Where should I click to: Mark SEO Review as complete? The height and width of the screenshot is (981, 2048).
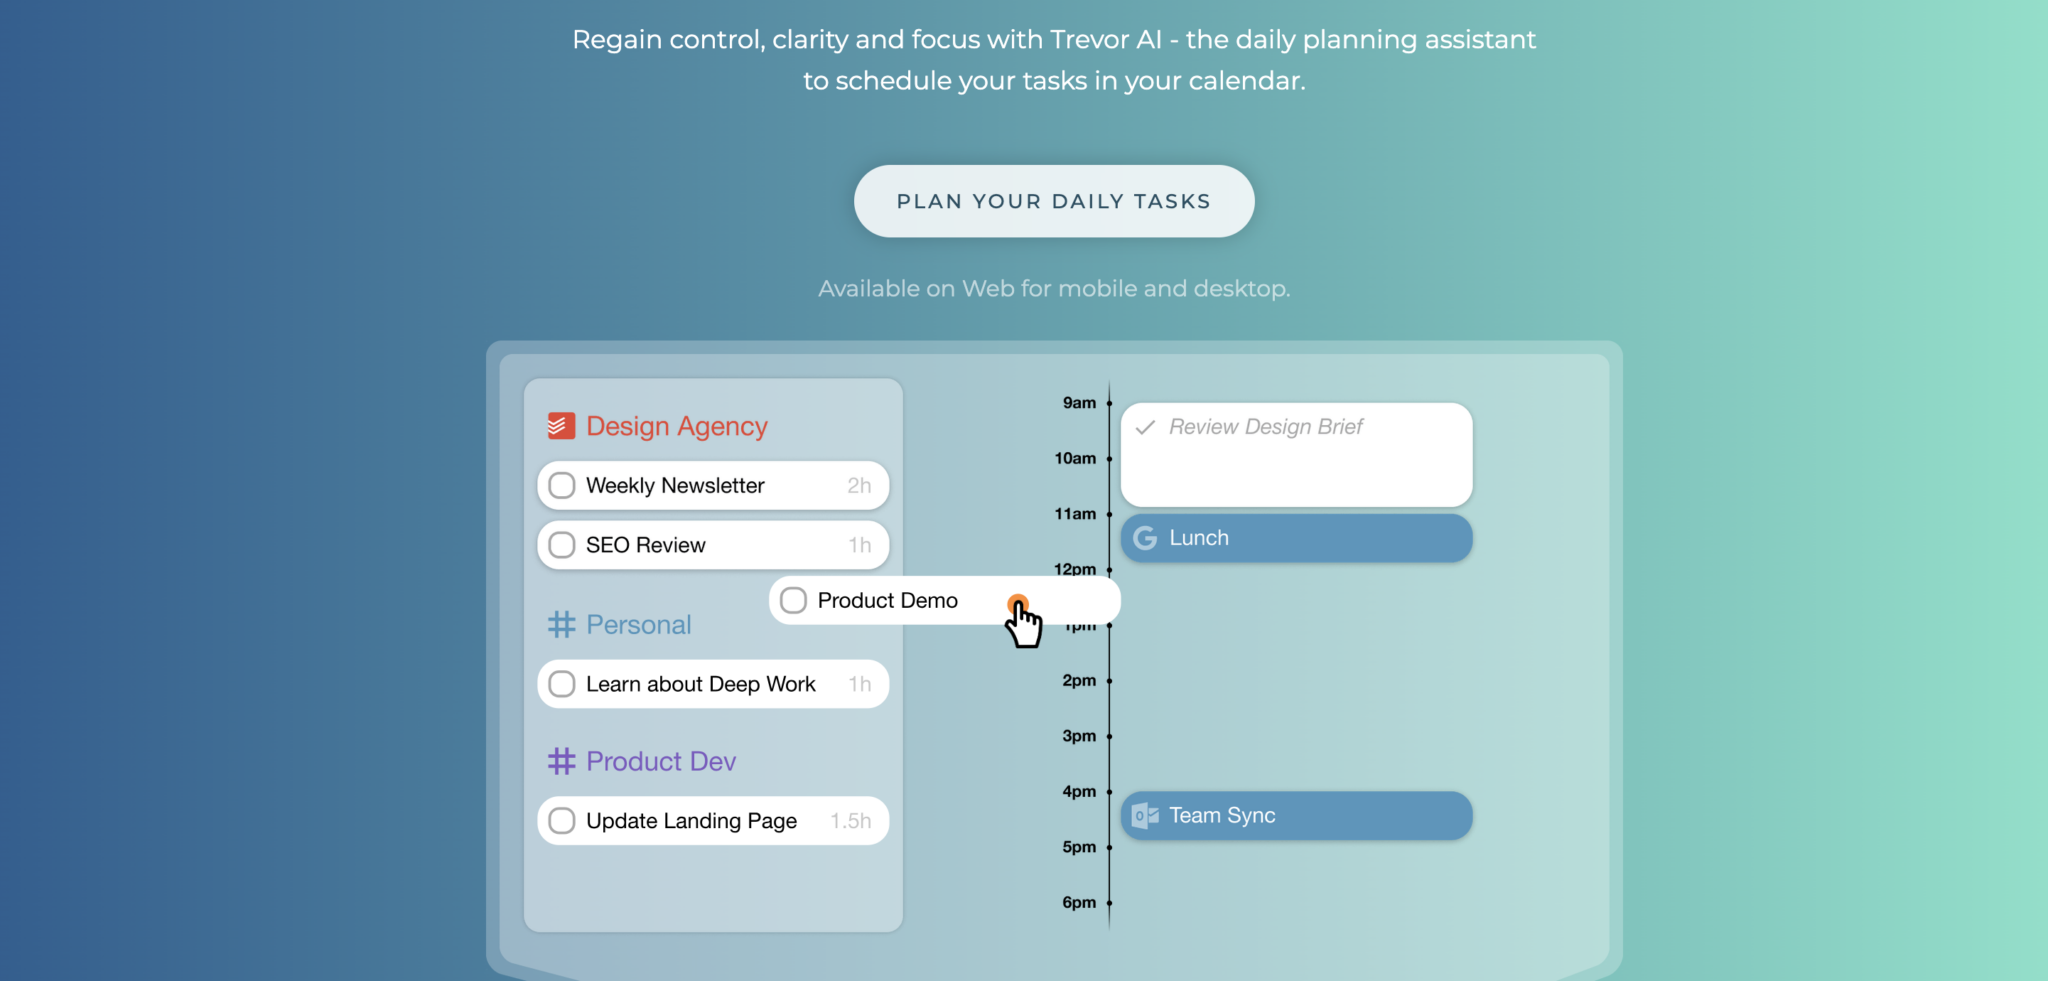coord(561,545)
